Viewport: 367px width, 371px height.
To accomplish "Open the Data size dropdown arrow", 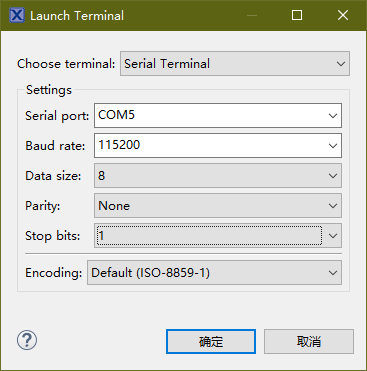I will 333,176.
